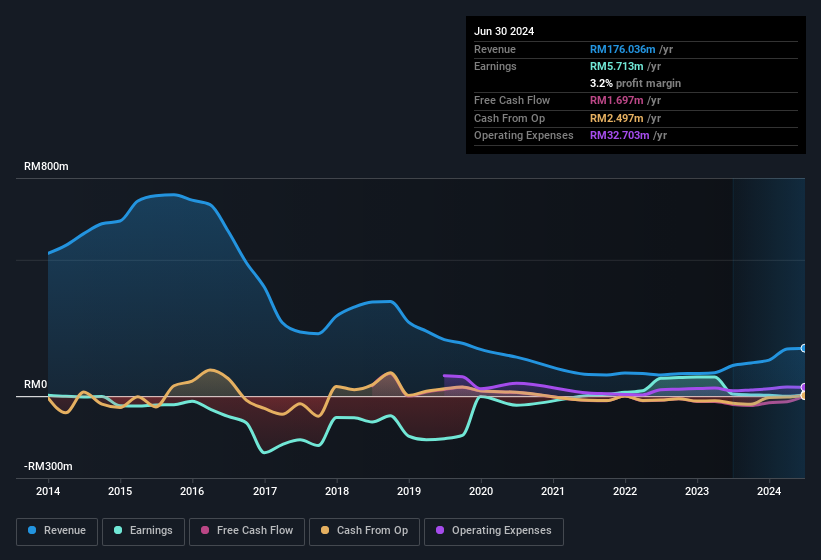Select the 2024 x-axis label
Image resolution: width=821 pixels, height=560 pixels.
(769, 491)
